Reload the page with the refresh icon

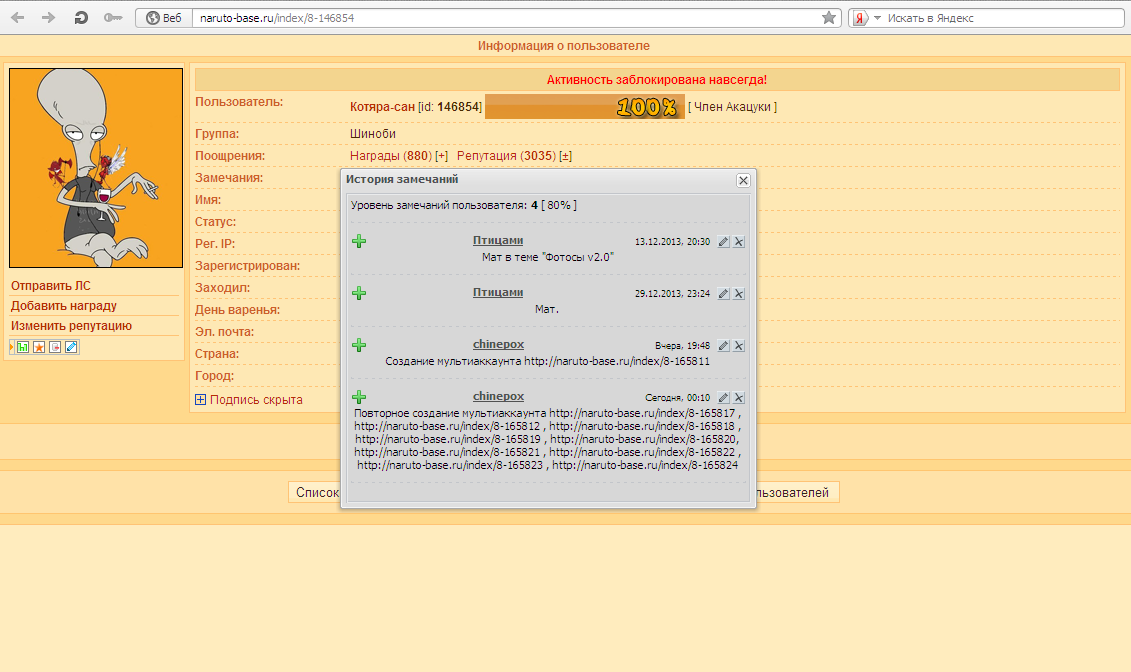click(x=81, y=17)
